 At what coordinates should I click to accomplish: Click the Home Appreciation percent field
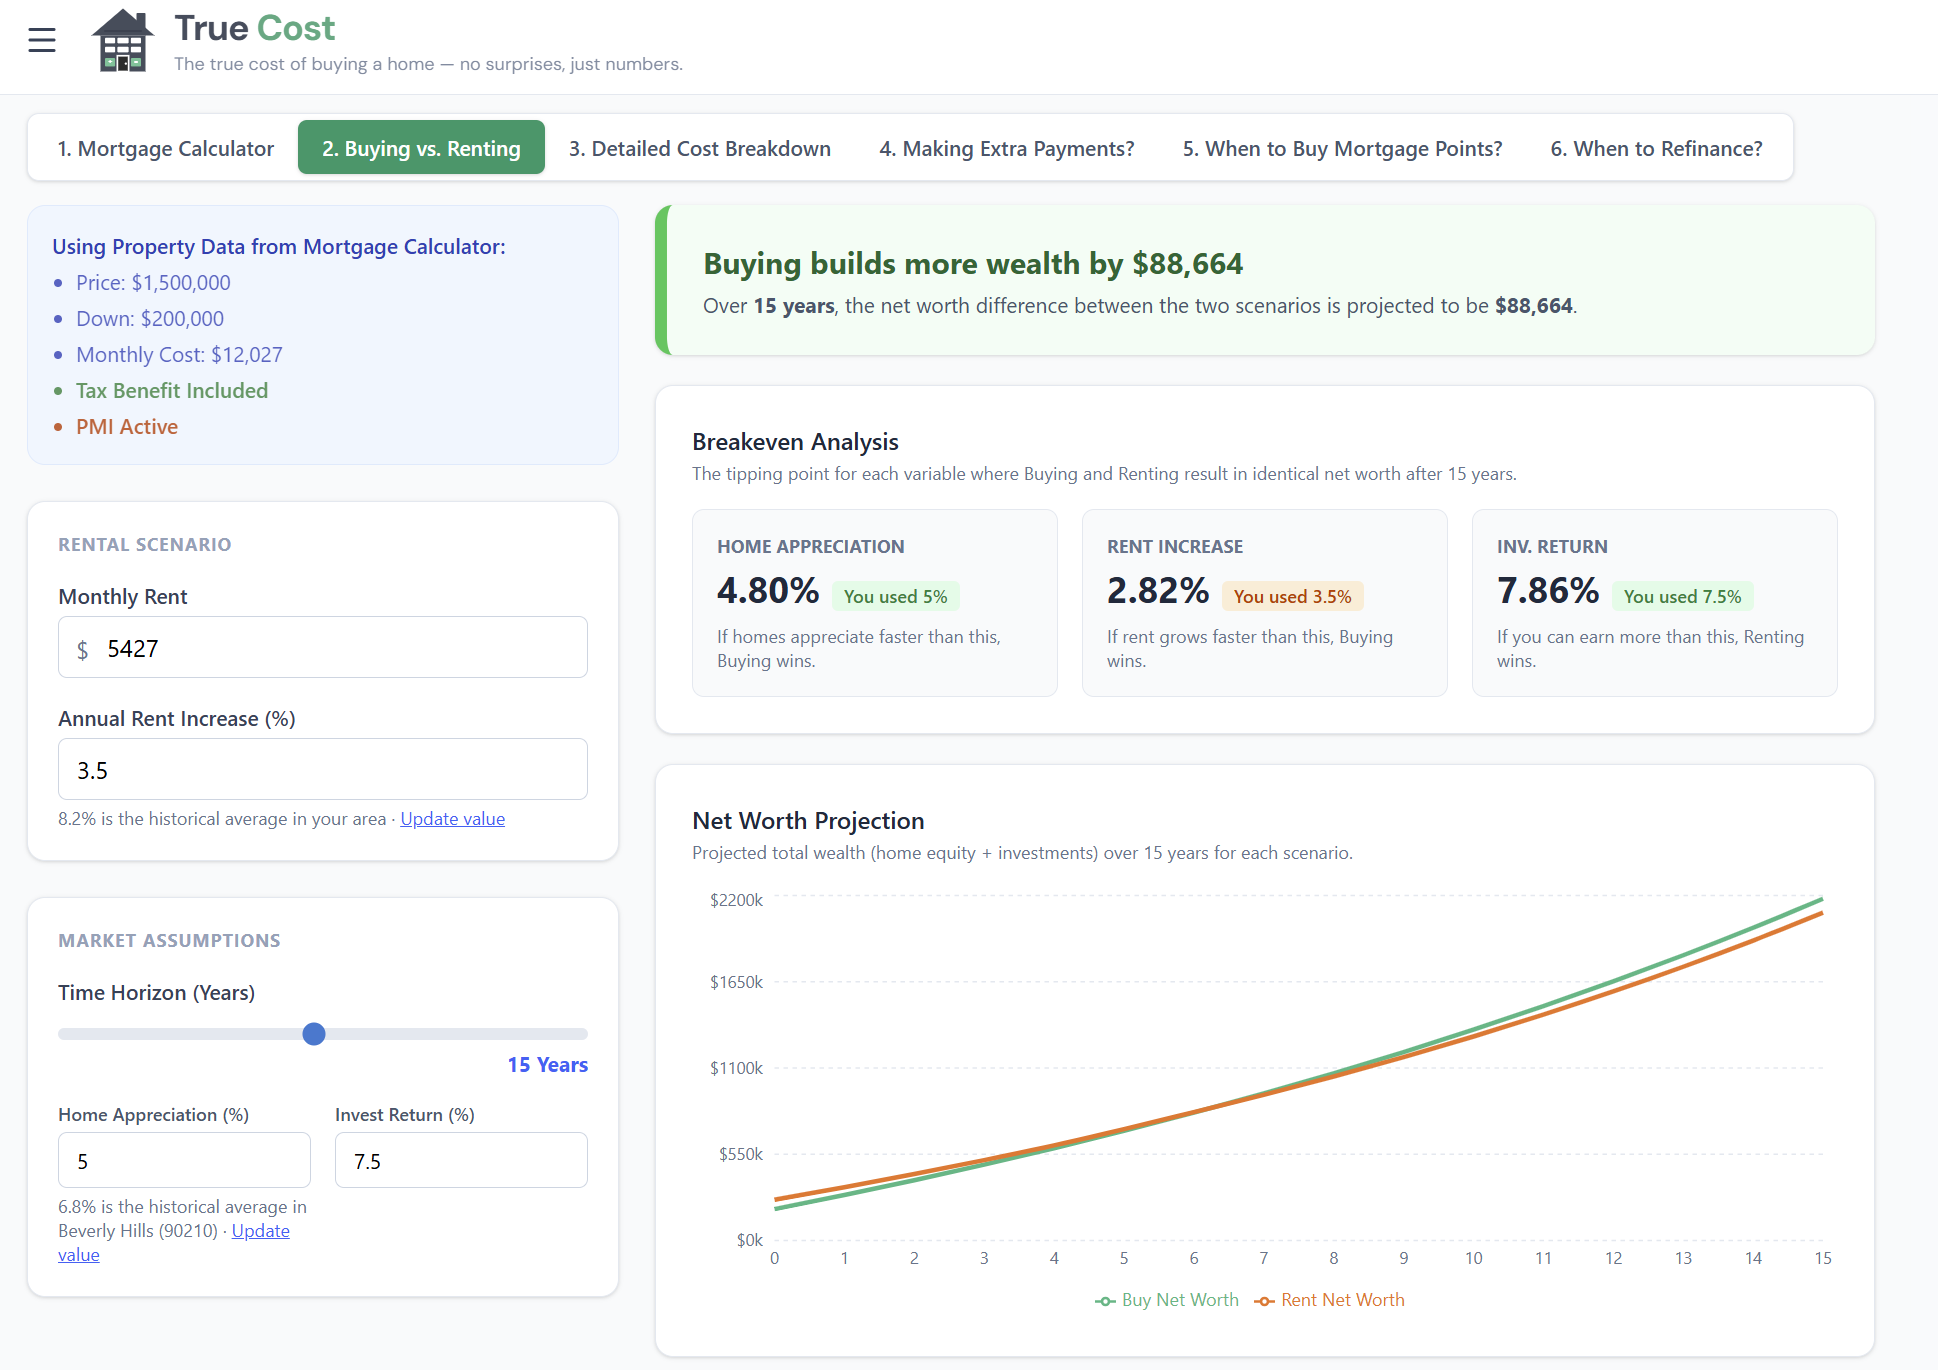click(184, 1161)
